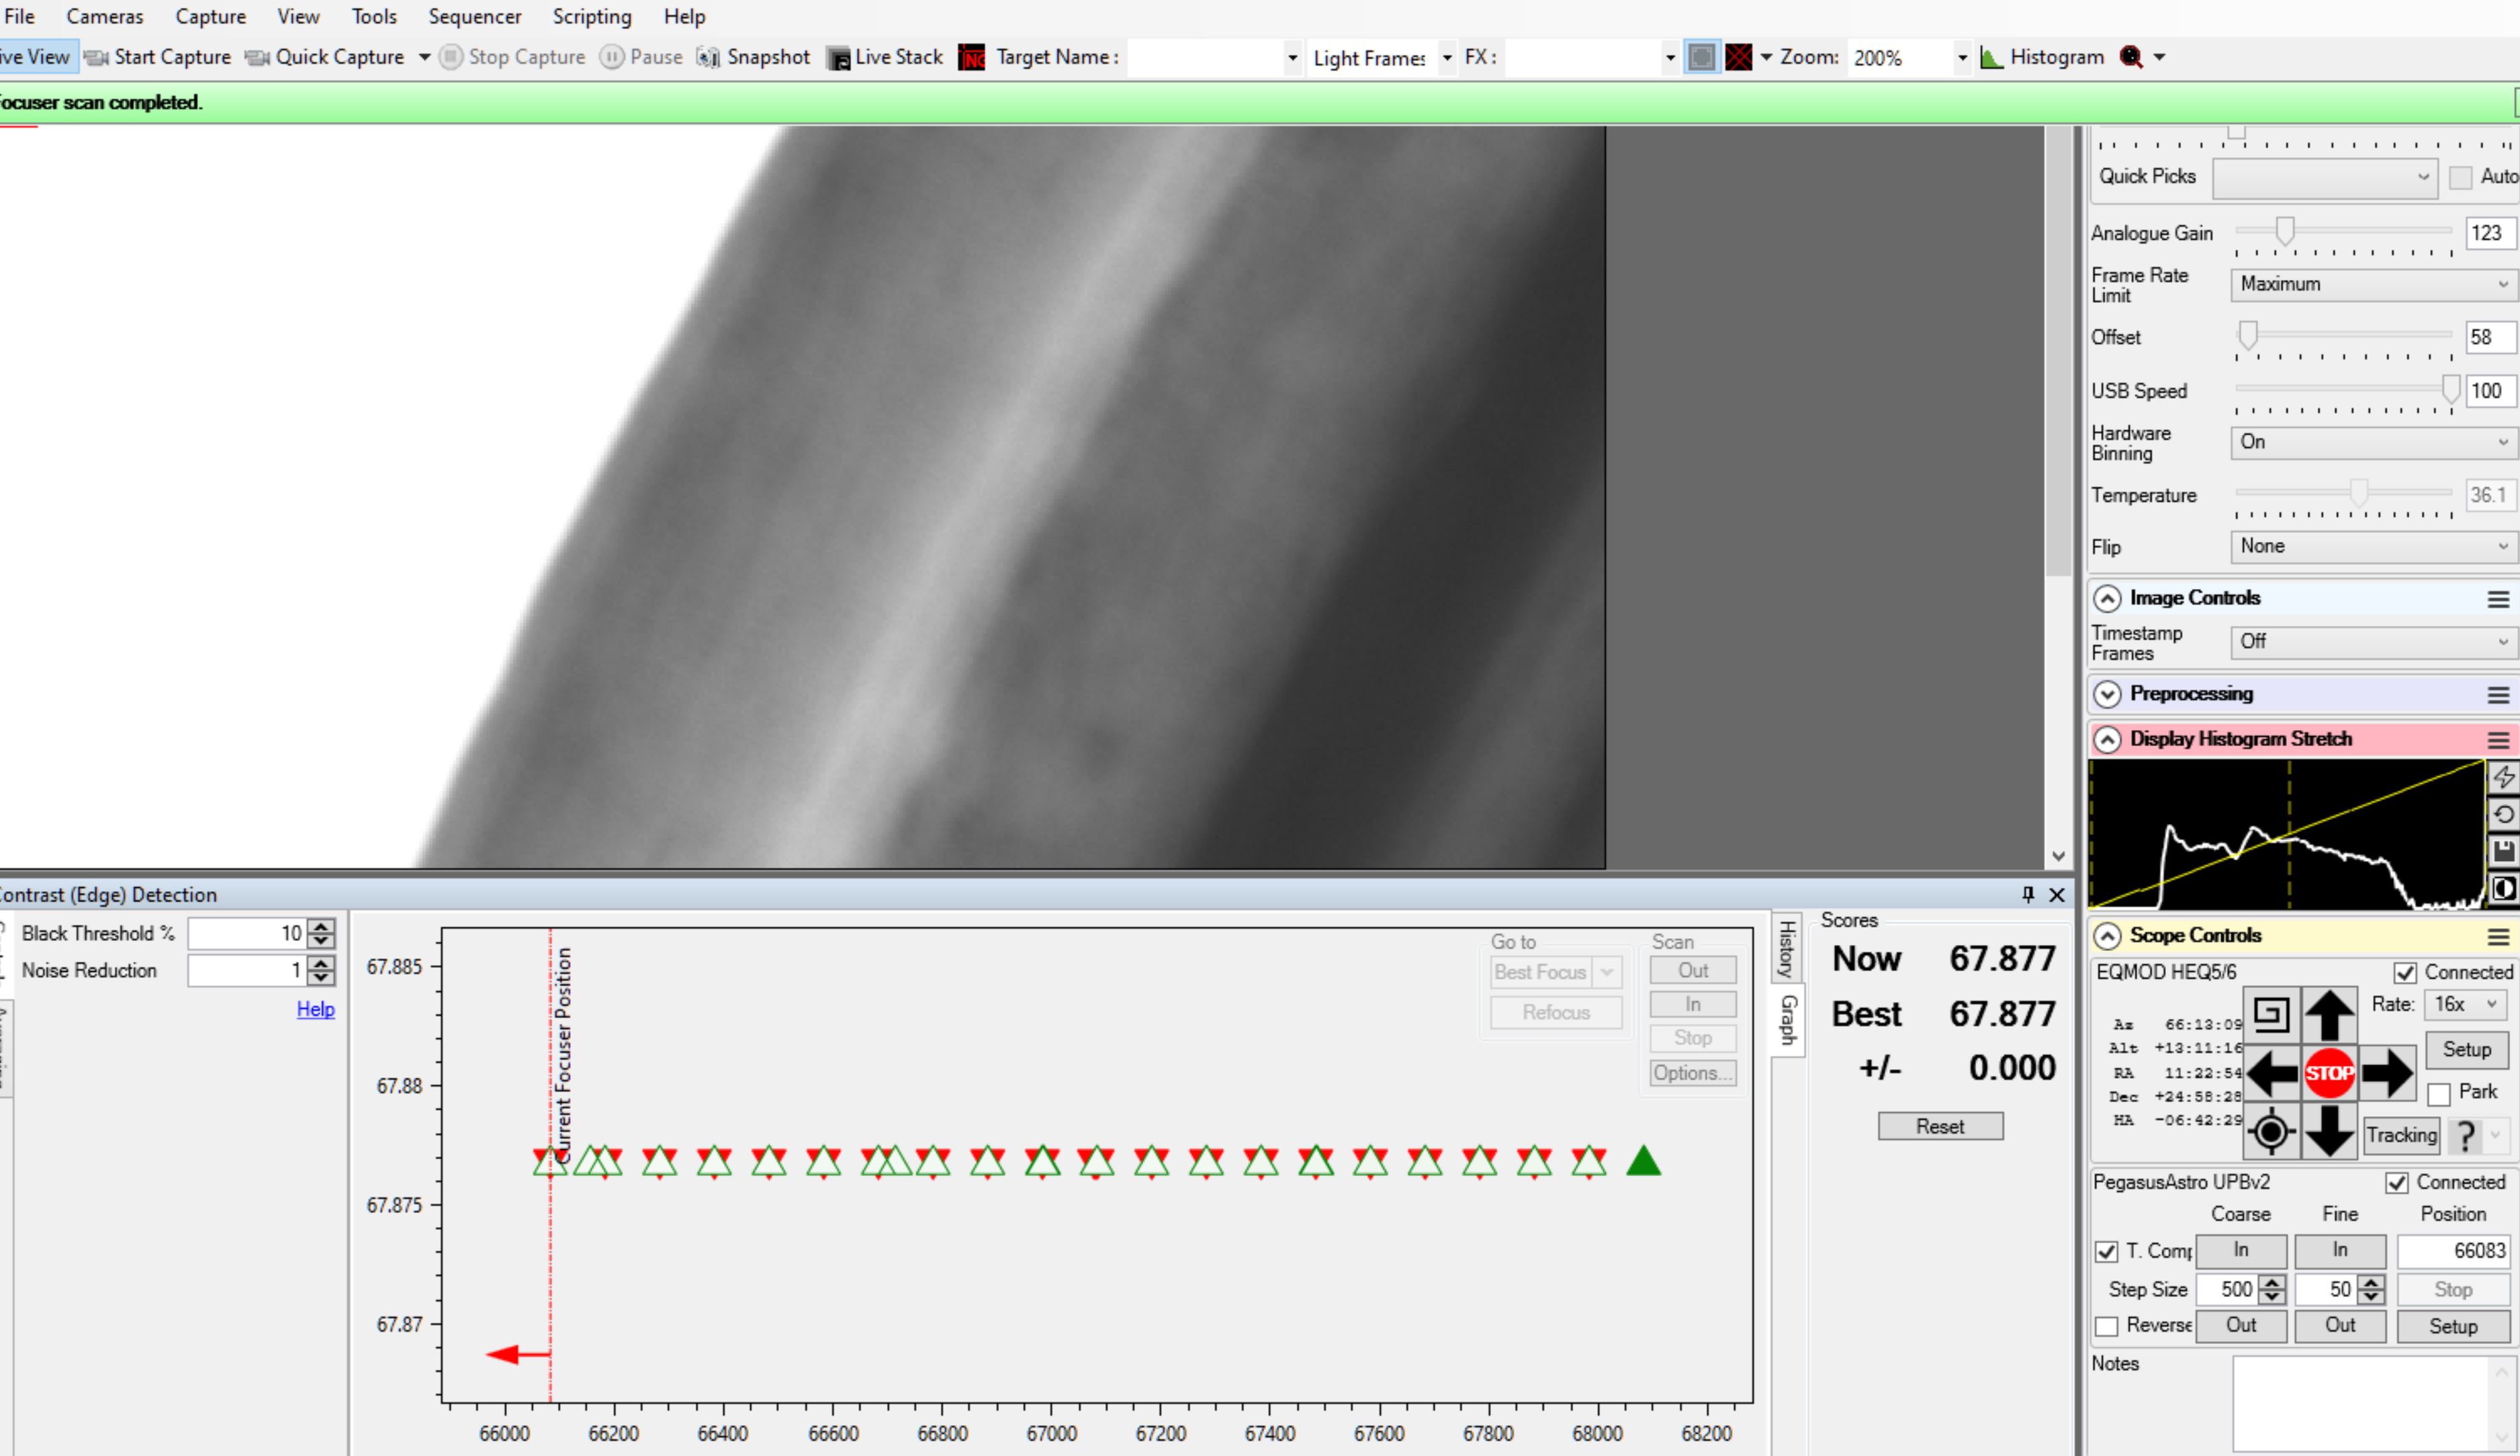This screenshot has width=2520, height=1456.
Task: Close the Contrast Edge Detection panel
Action: 2057,894
